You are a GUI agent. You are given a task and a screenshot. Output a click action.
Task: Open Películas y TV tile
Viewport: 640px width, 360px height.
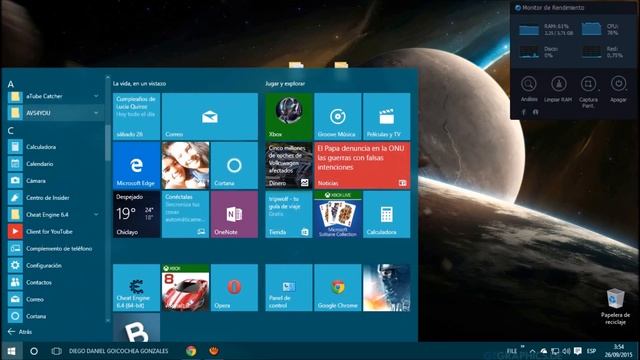(387, 116)
